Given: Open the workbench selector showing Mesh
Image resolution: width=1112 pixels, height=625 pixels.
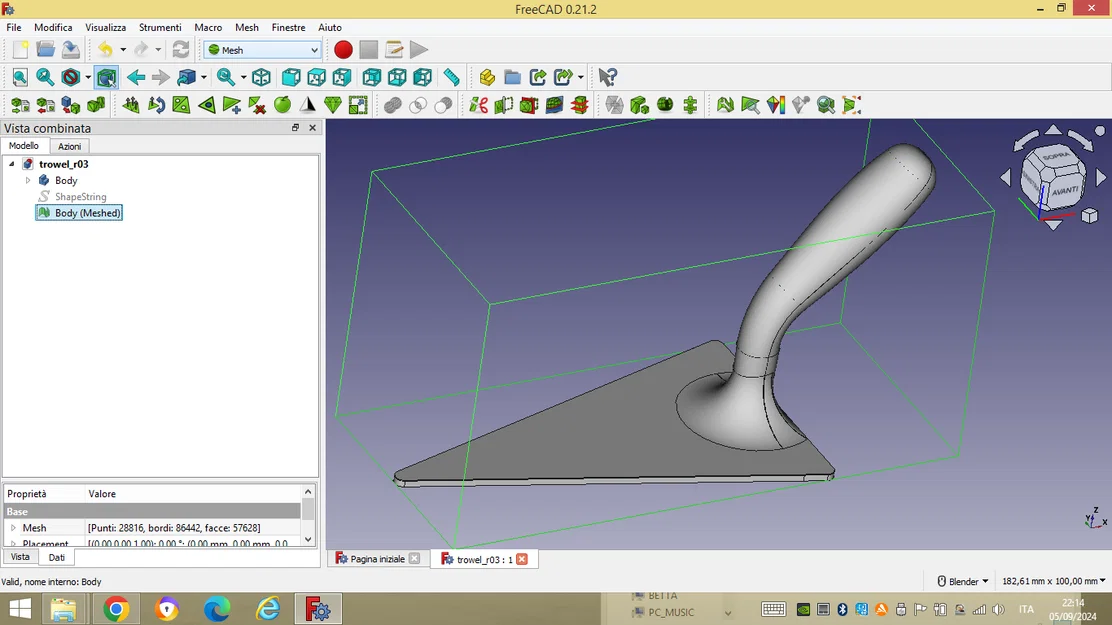Looking at the screenshot, I should (x=261, y=49).
